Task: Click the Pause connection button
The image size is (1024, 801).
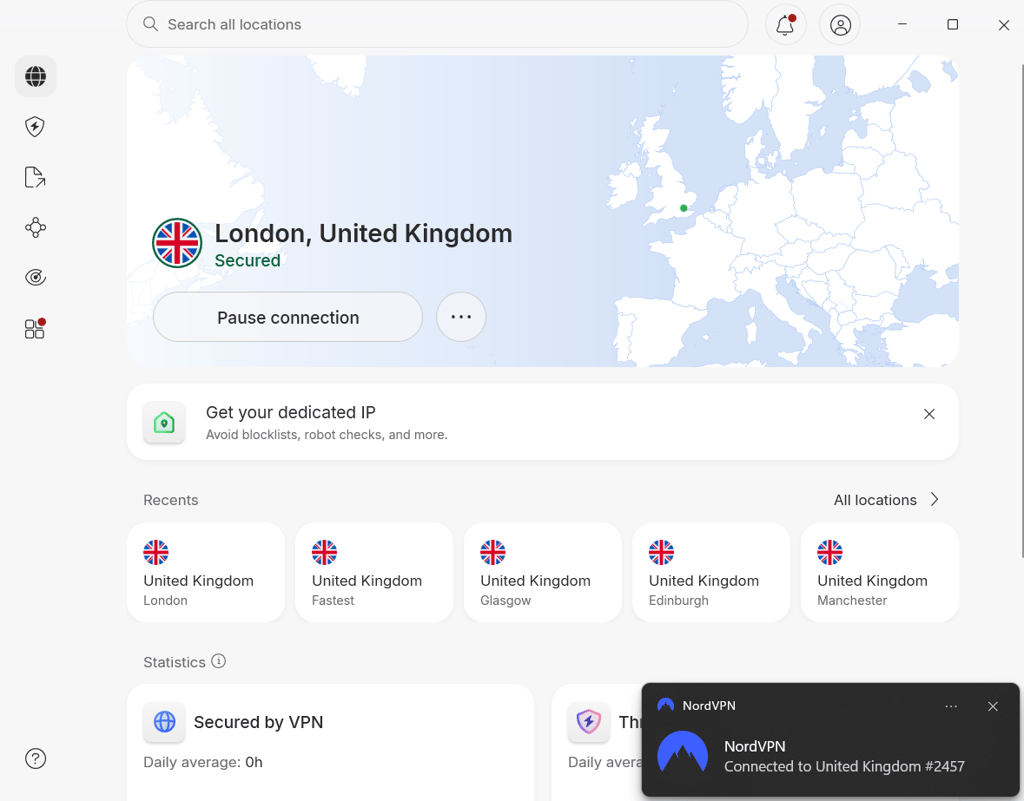Action: (x=288, y=317)
